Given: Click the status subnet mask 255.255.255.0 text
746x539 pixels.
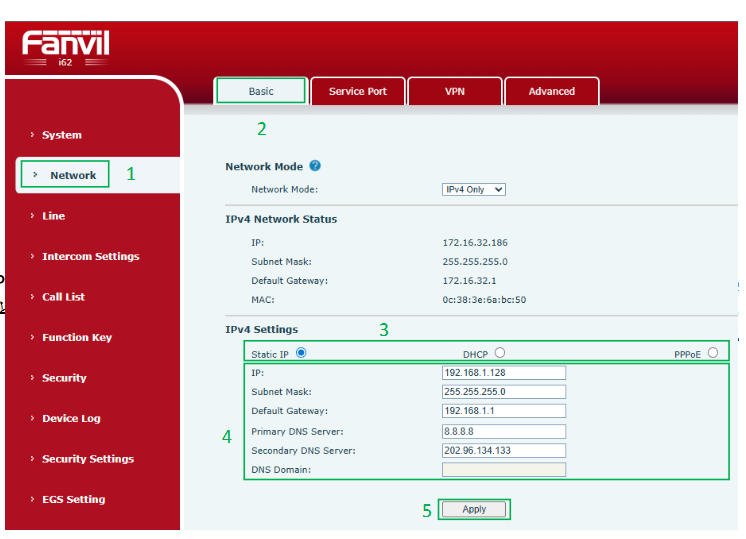Looking at the screenshot, I should coord(475,262).
